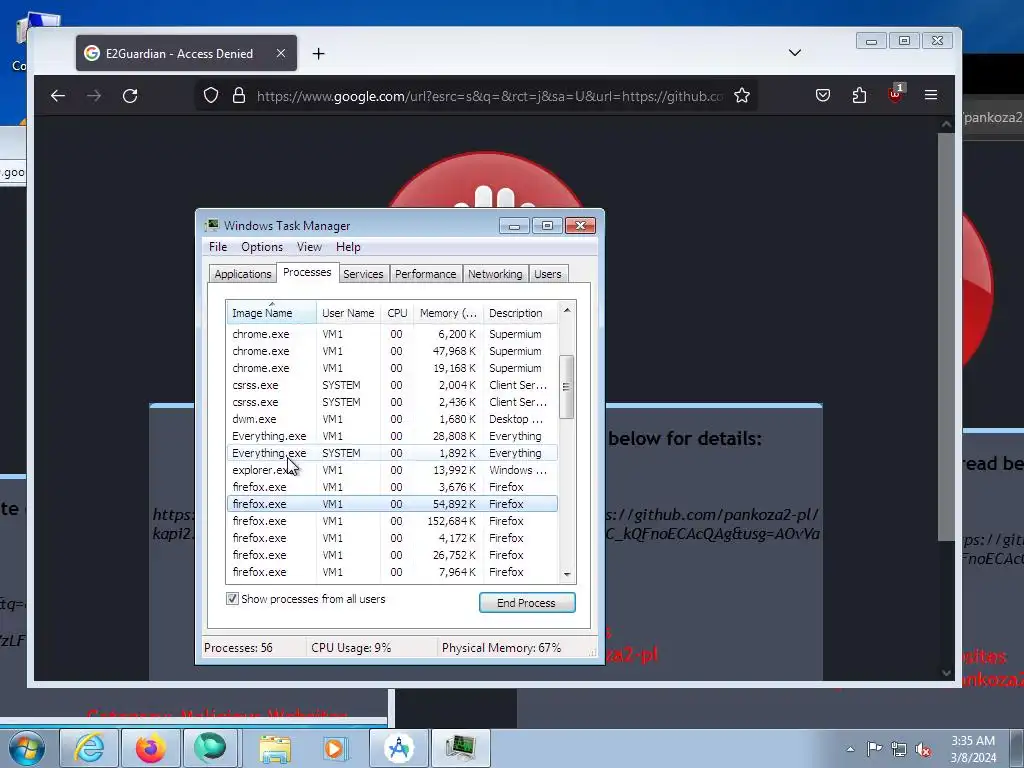Open the tracking protection shield icon
The image size is (1024, 768).
point(210,95)
